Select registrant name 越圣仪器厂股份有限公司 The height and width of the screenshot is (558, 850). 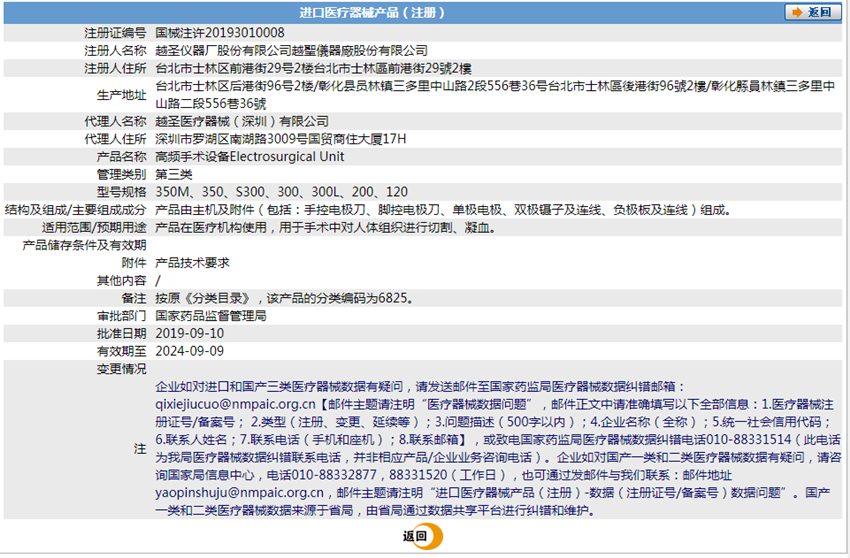point(223,50)
